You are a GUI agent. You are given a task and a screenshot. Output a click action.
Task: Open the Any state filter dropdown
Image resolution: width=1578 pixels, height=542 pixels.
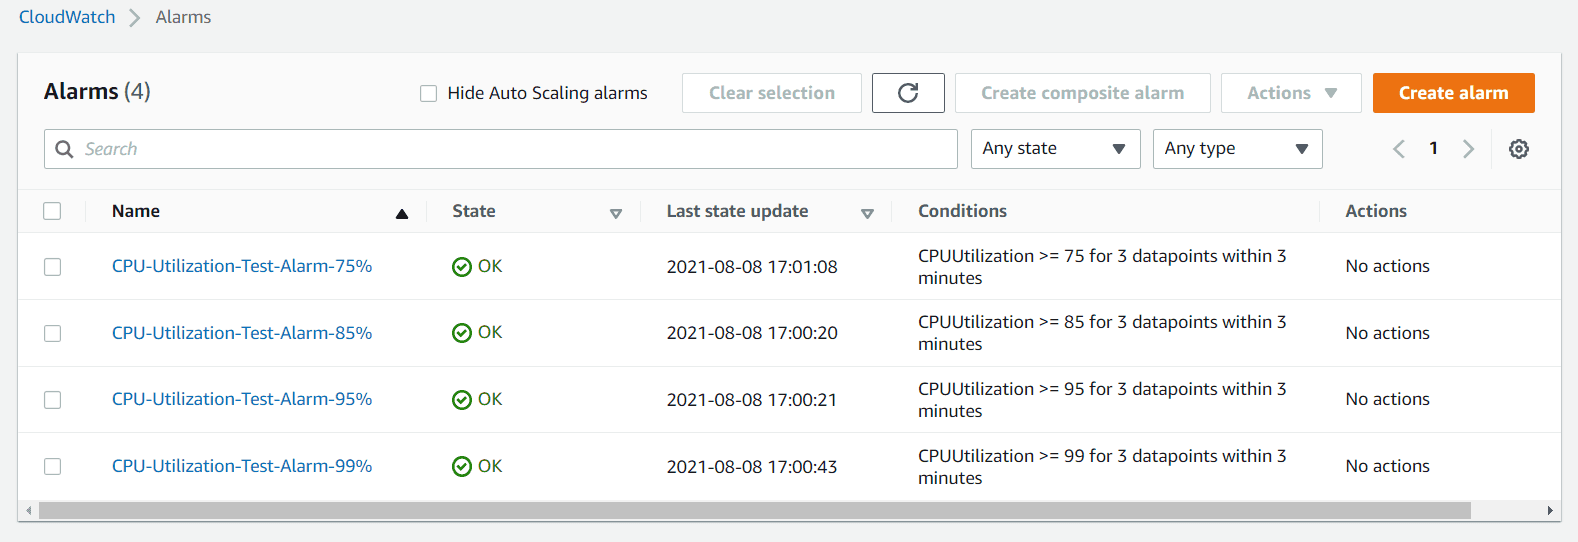coord(1055,149)
